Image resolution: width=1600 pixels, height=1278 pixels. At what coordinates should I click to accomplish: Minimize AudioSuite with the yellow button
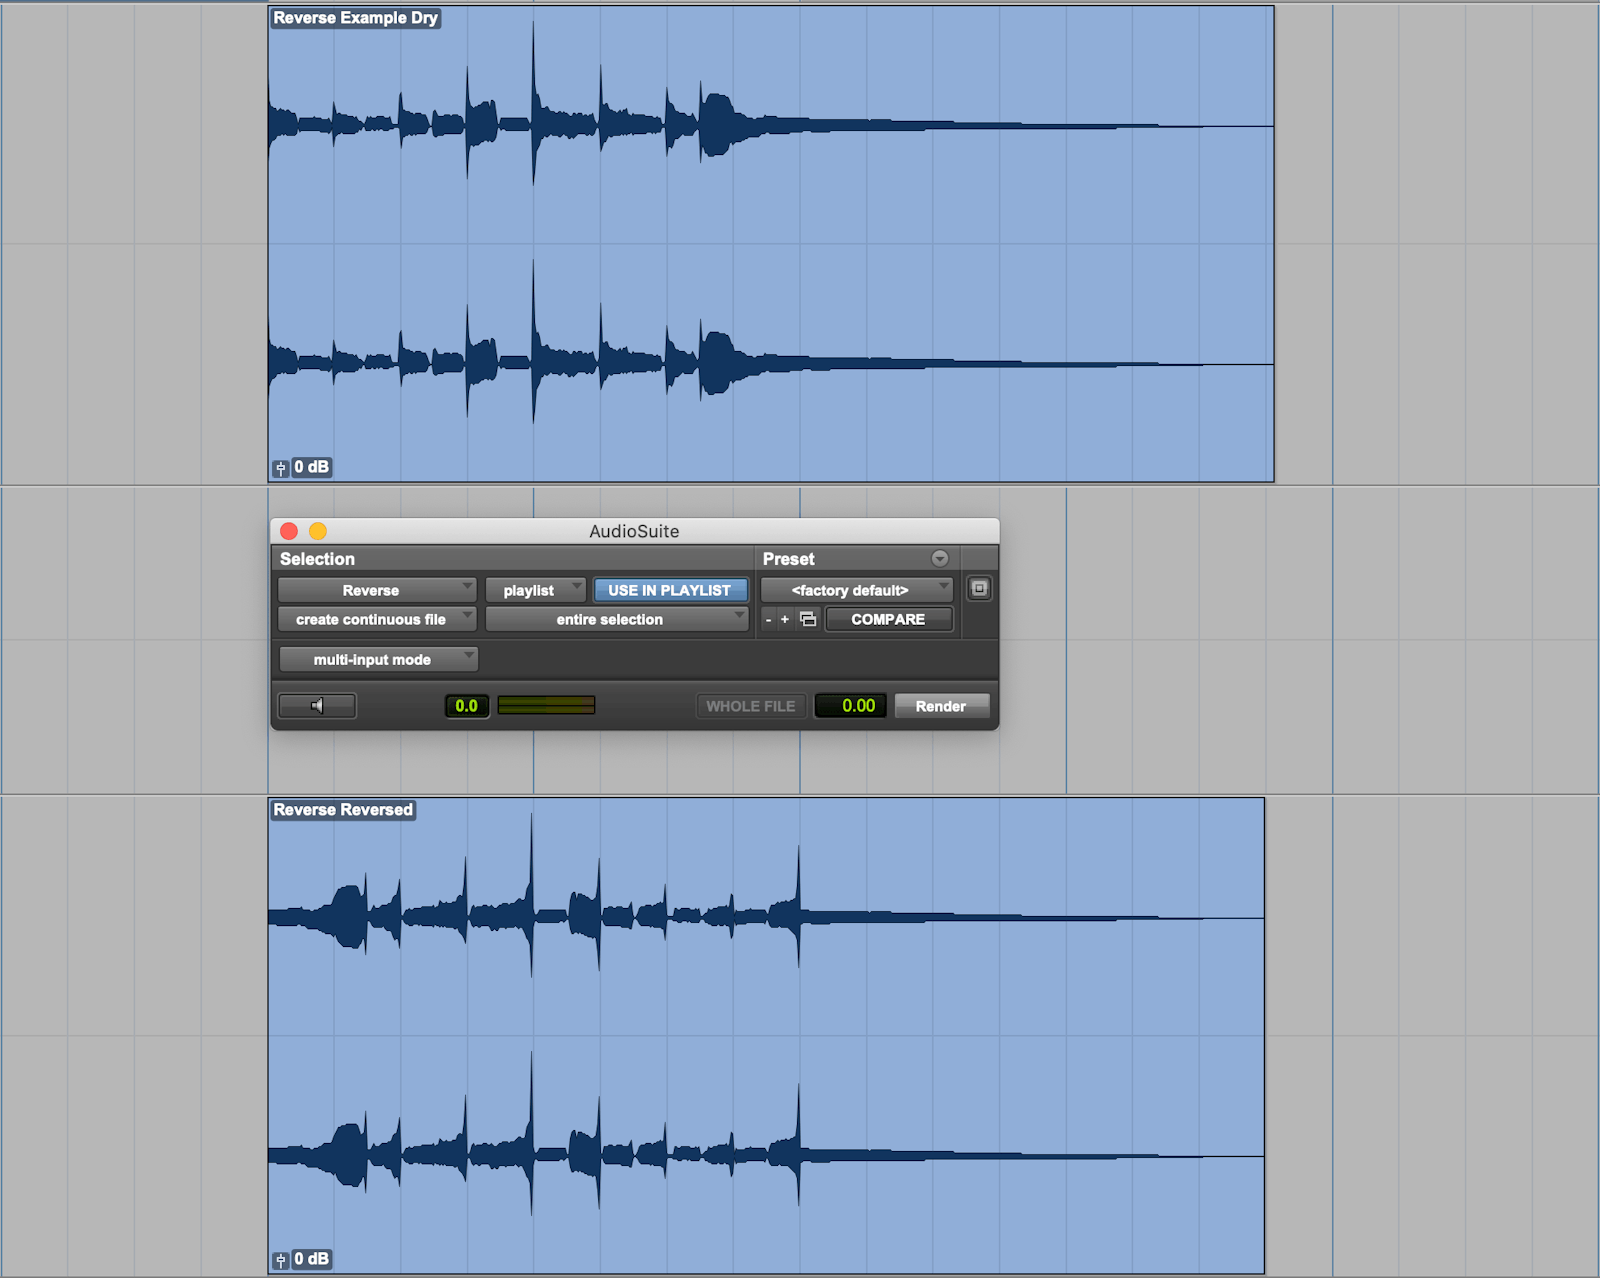(318, 531)
